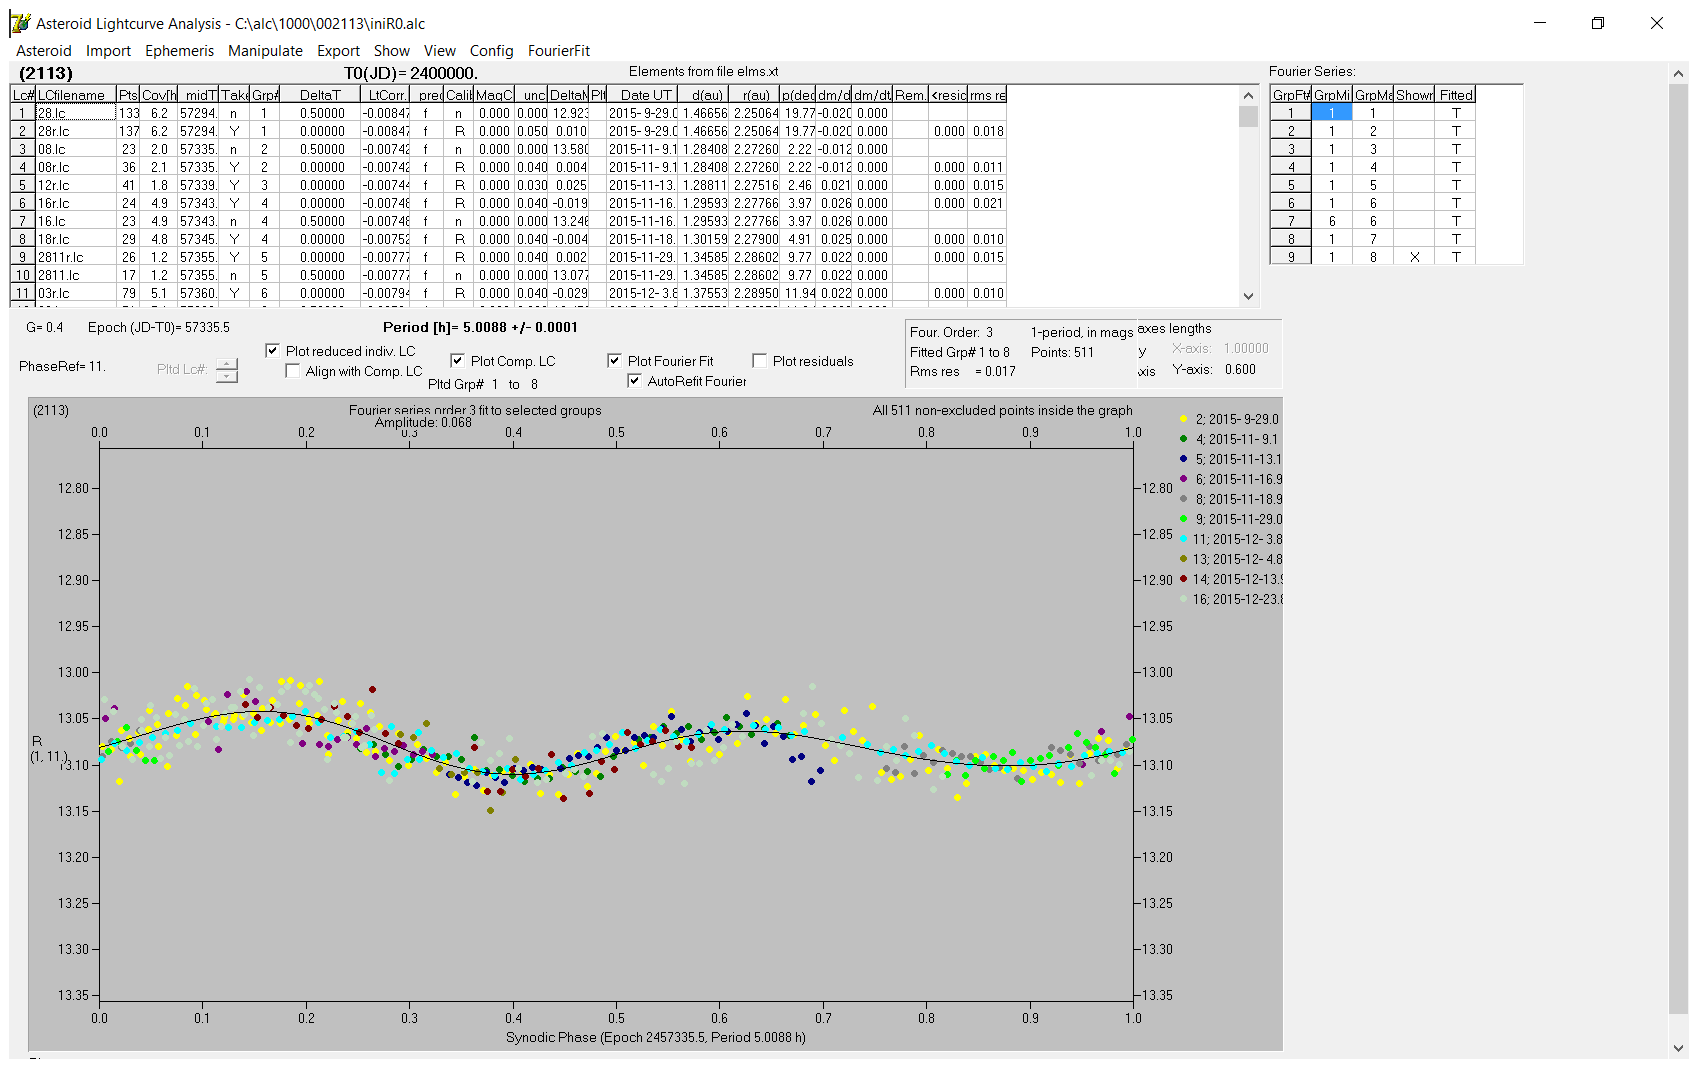Click Fitted T cell in Fourier row 7
The width and height of the screenshot is (1698, 1068).
click(x=1456, y=221)
